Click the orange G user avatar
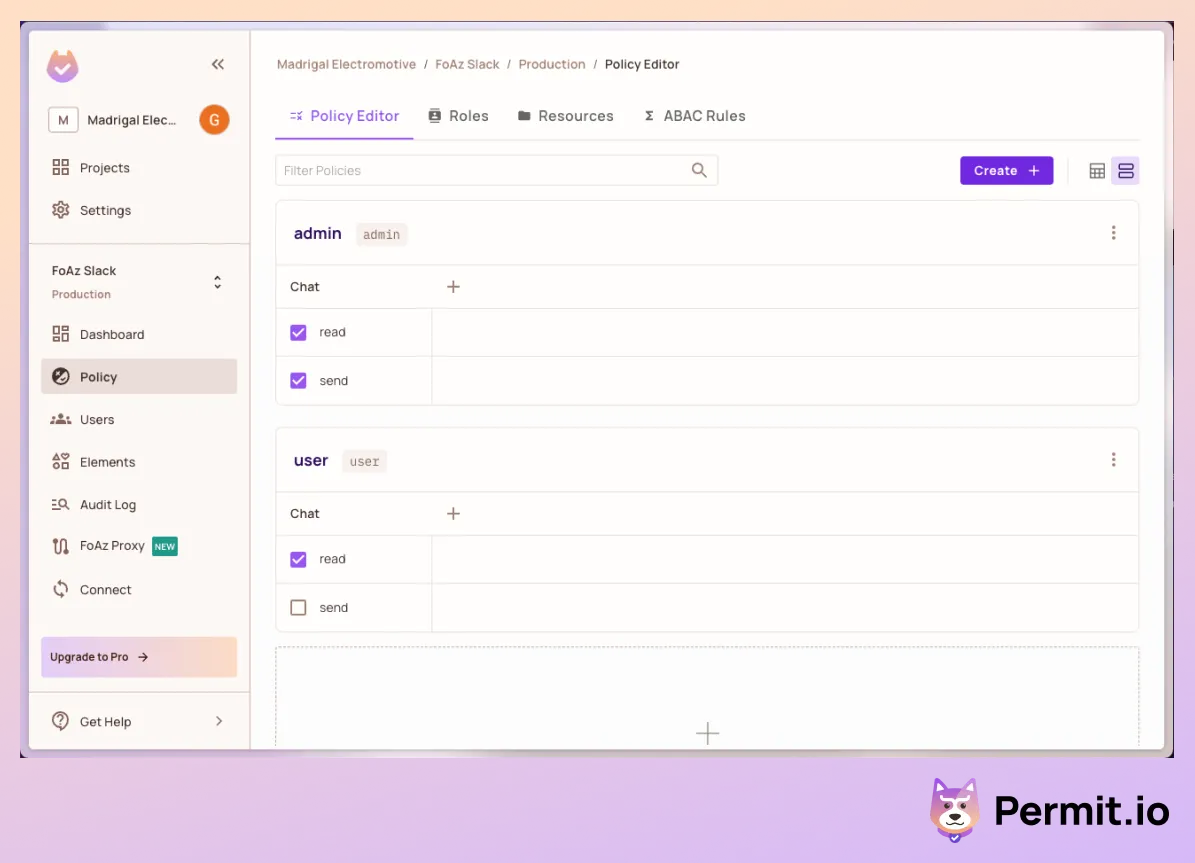Screen dimensions: 1195x863 point(214,120)
